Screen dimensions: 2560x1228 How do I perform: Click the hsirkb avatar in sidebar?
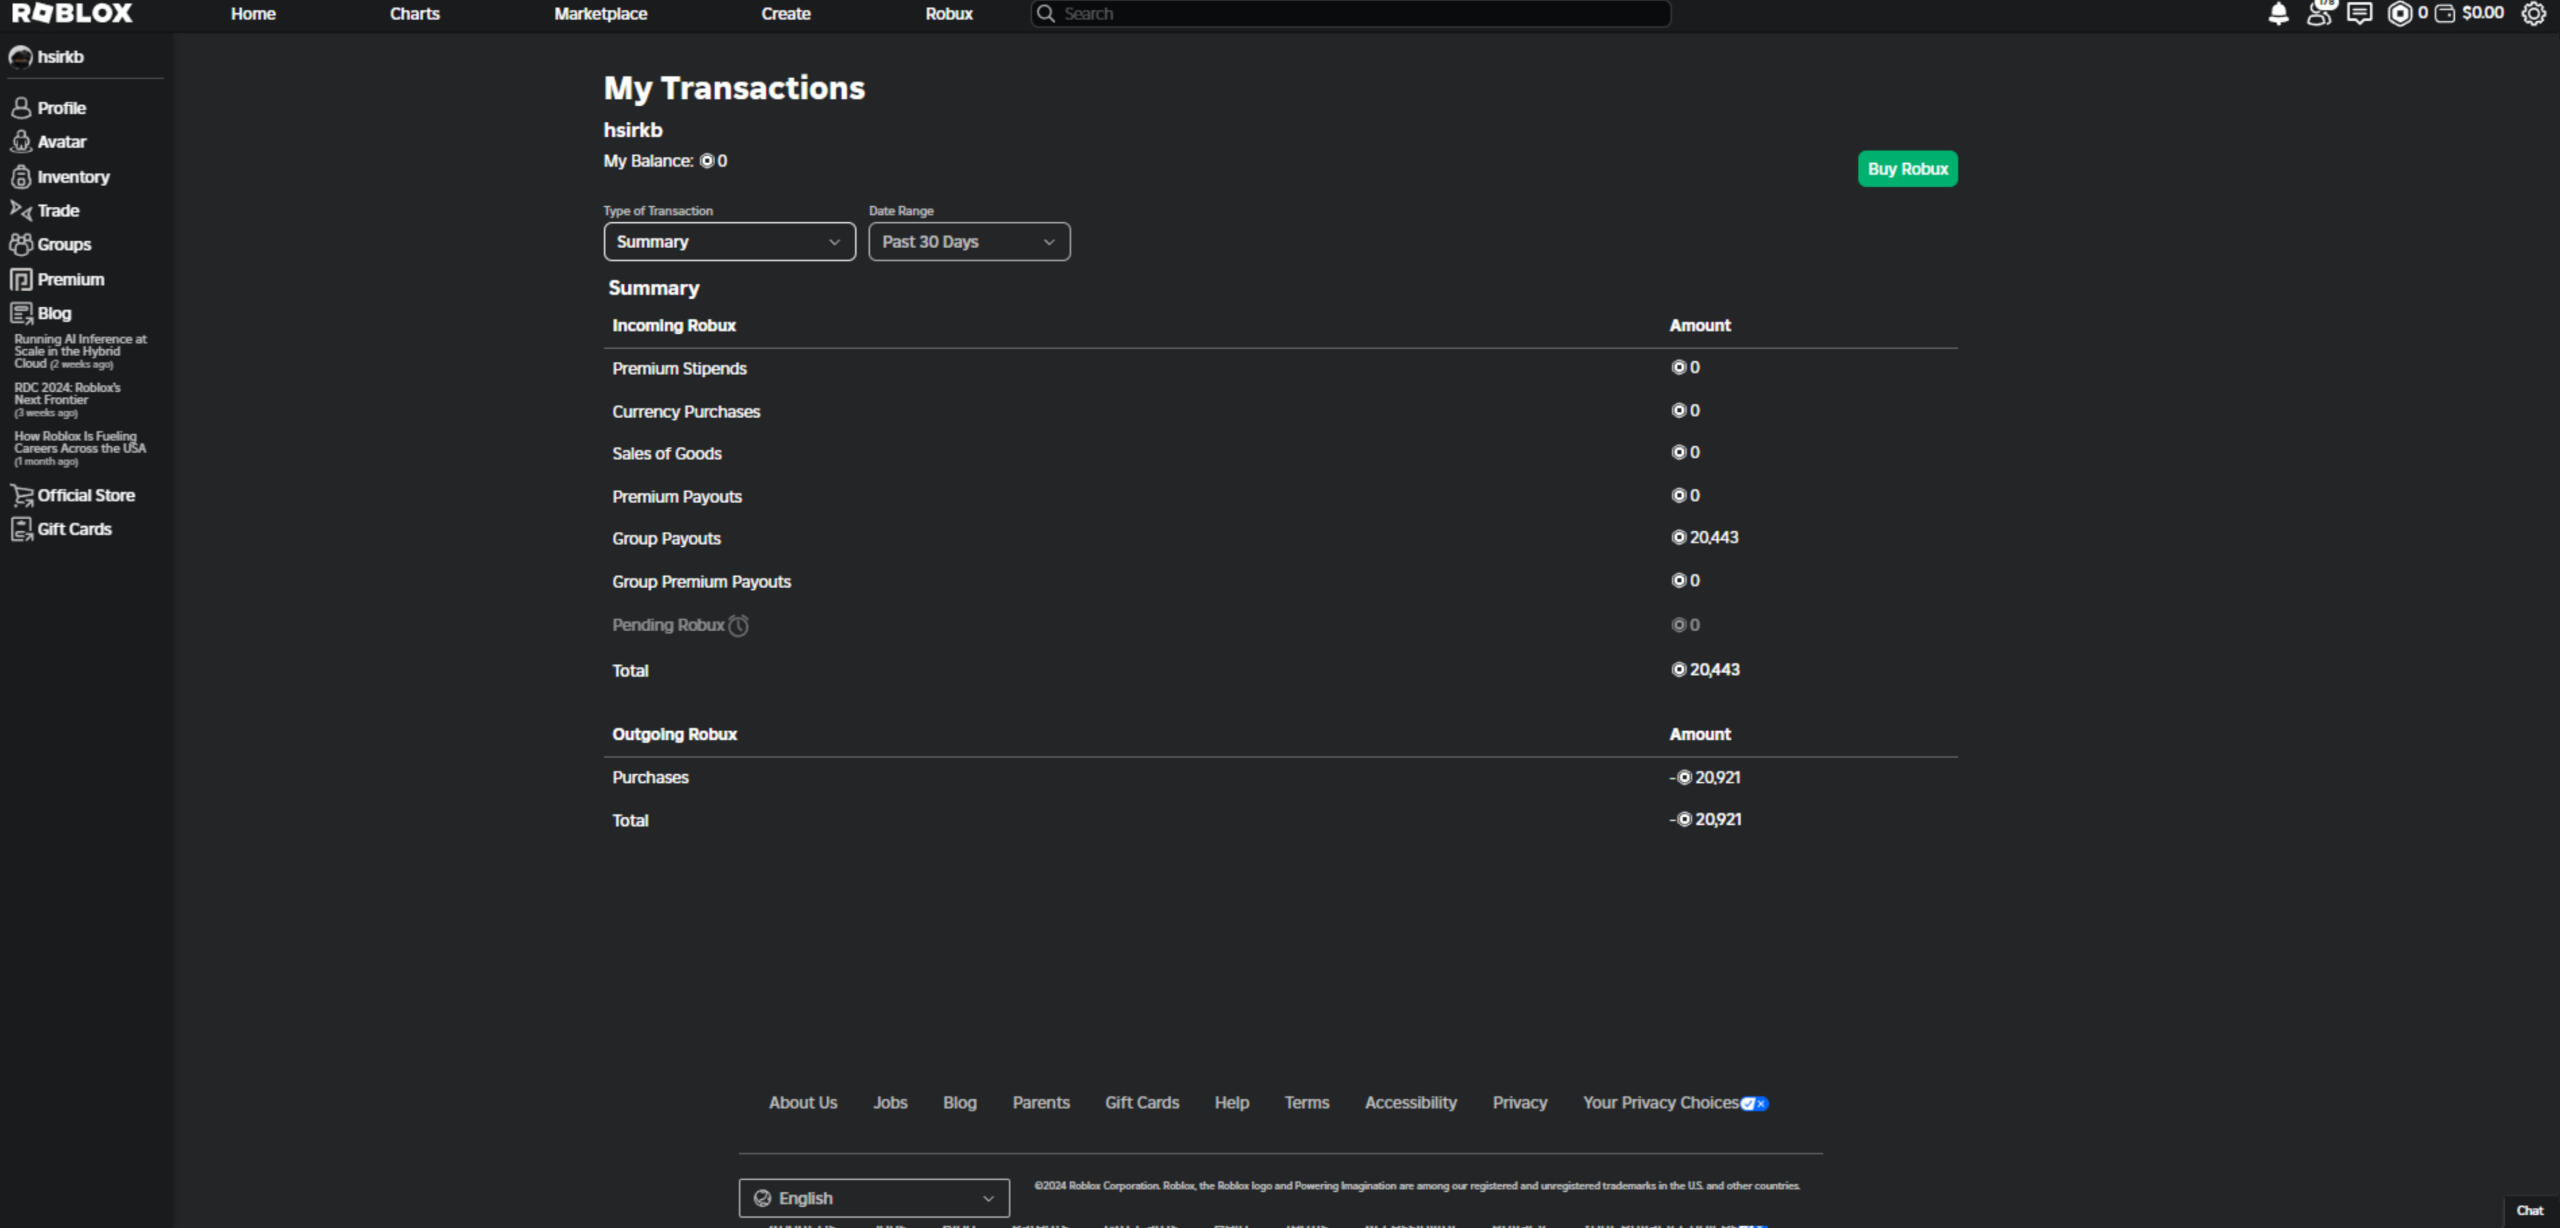tap(20, 57)
